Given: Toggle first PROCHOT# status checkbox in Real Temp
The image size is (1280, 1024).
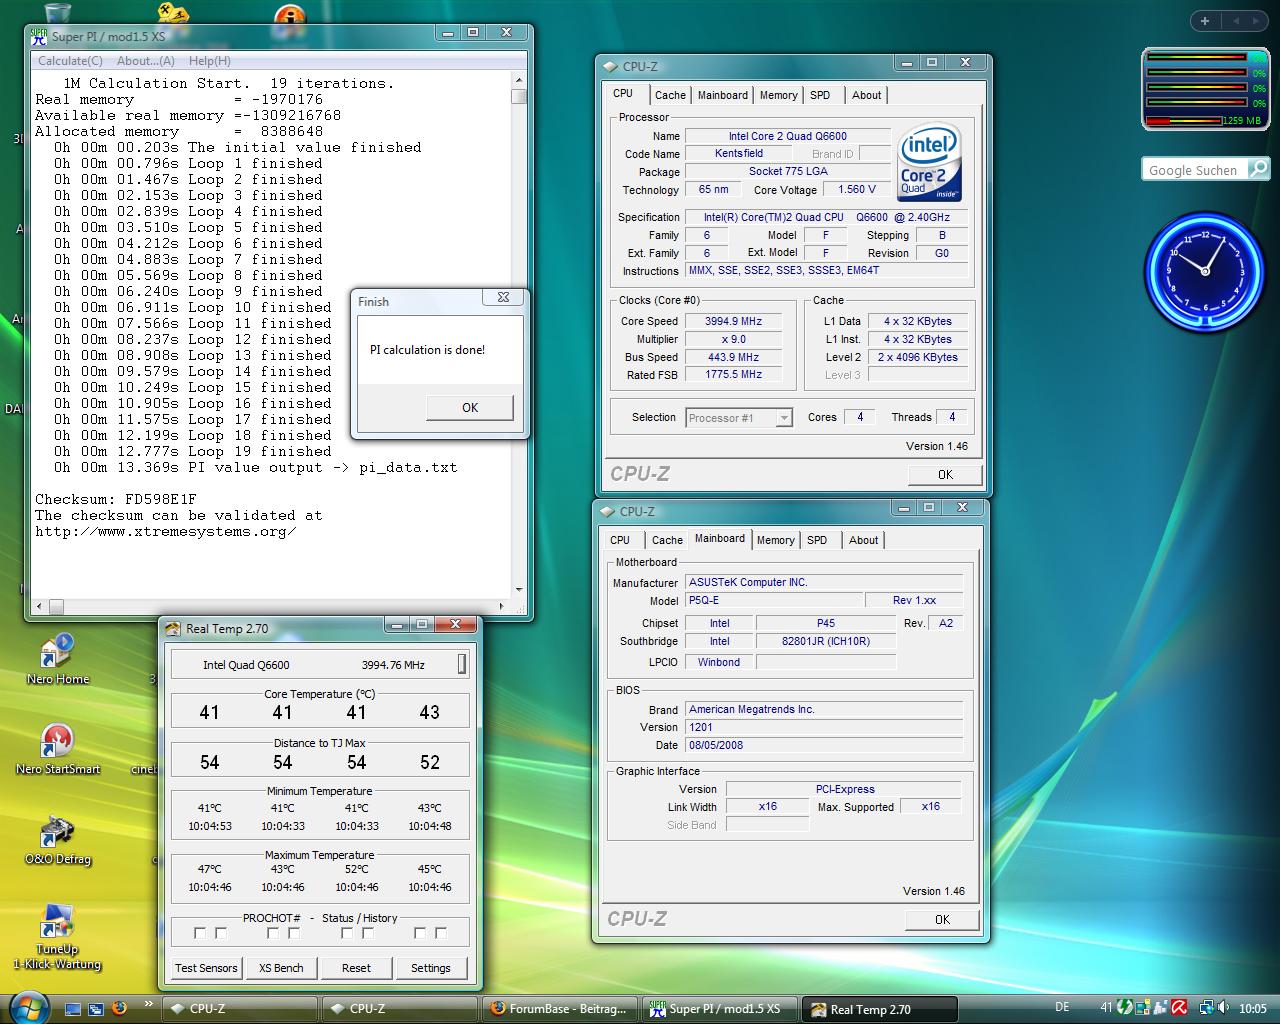Looking at the screenshot, I should coord(200,933).
